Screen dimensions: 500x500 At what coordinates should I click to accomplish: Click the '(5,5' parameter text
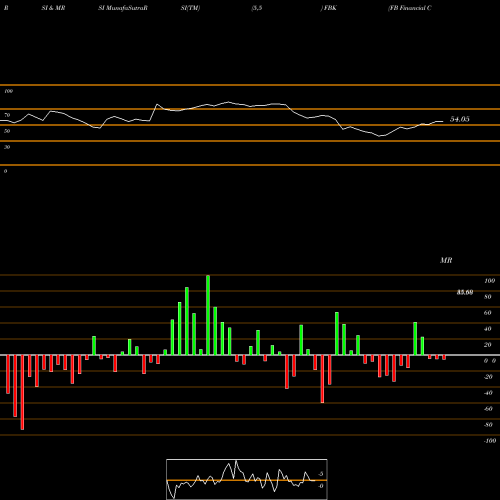tap(257, 8)
